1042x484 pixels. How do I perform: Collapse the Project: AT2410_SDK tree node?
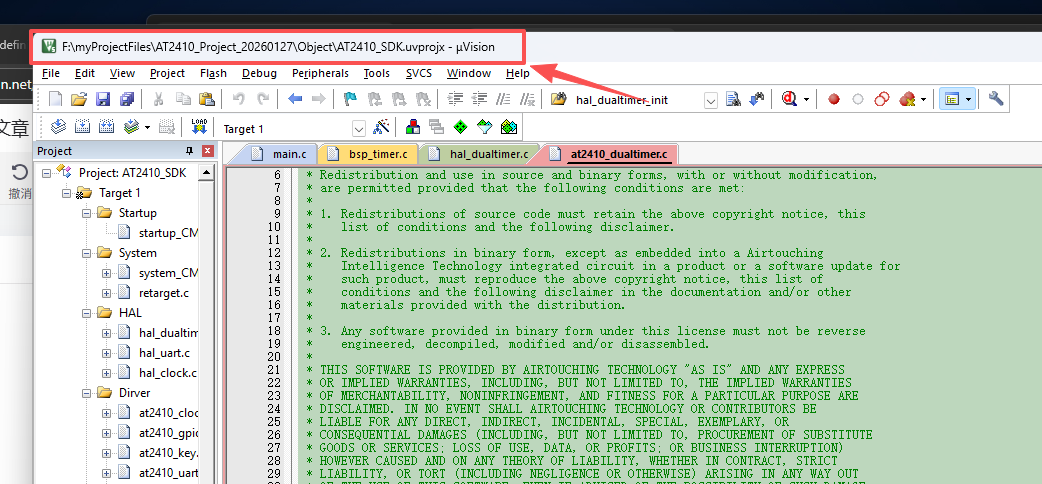coord(46,173)
